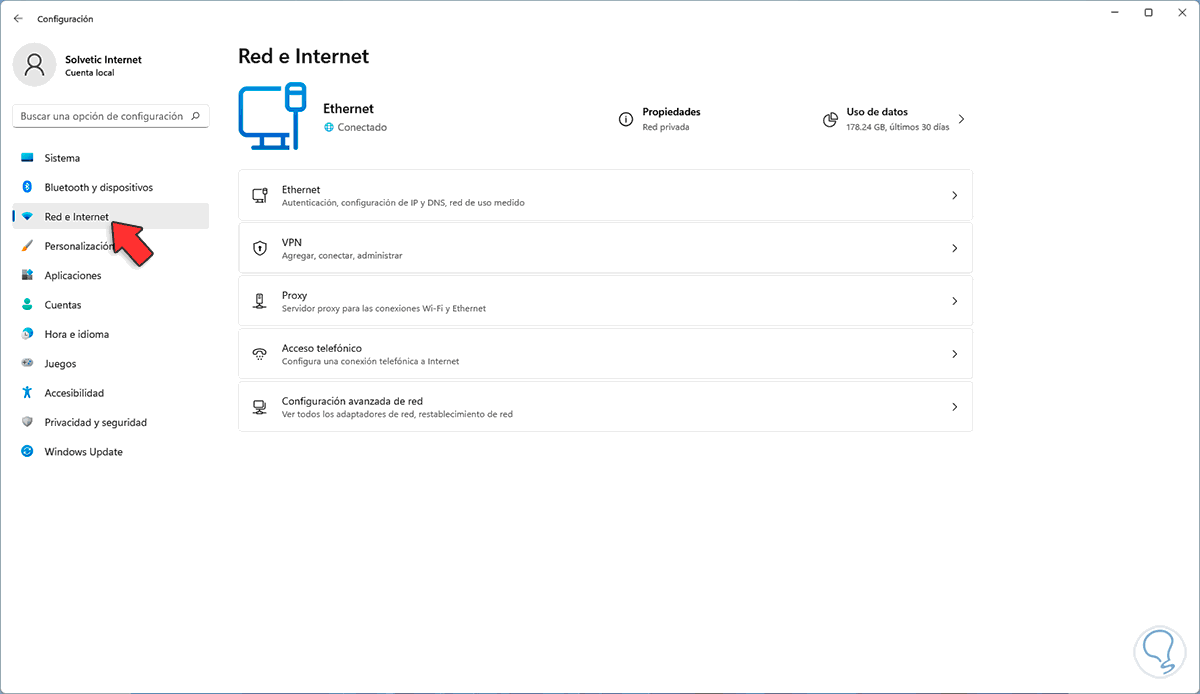The height and width of the screenshot is (694, 1200).
Task: Click the Cuenta local label
Action: click(90, 73)
